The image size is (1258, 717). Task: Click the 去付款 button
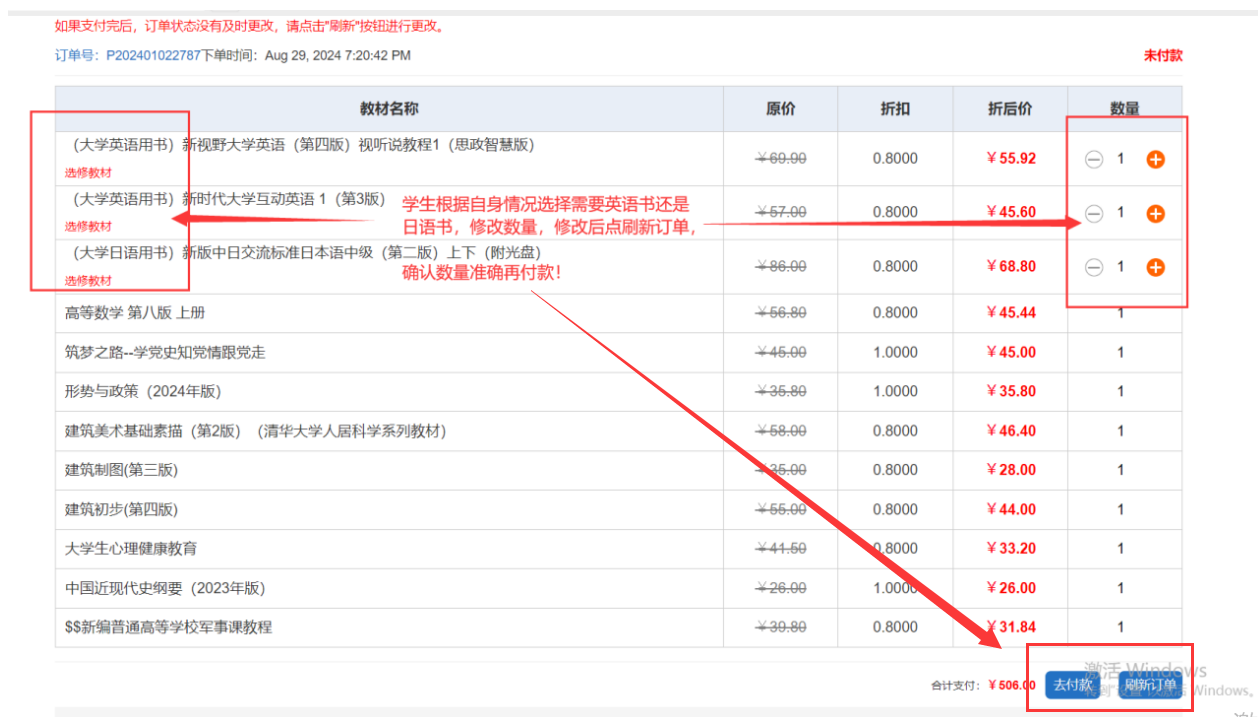[x=1072, y=685]
